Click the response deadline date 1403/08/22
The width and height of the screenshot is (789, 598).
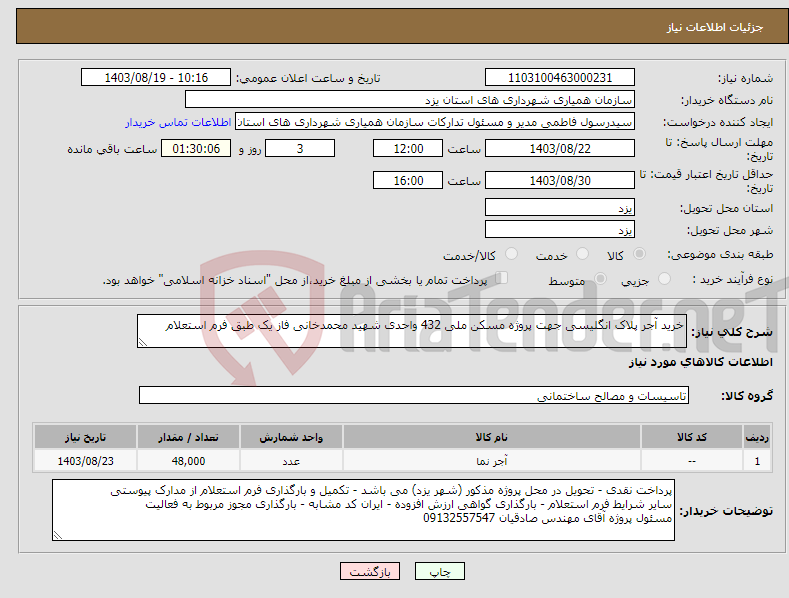pos(560,148)
